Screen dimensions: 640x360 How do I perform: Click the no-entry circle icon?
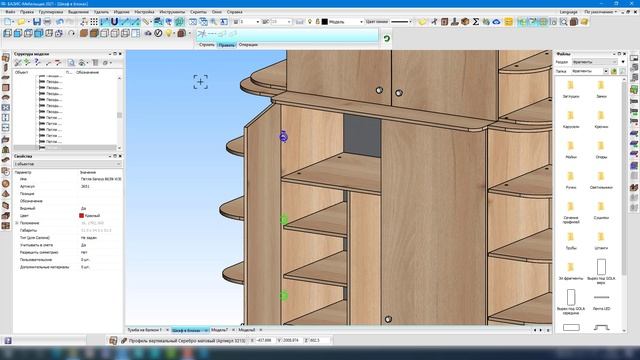click(x=158, y=33)
